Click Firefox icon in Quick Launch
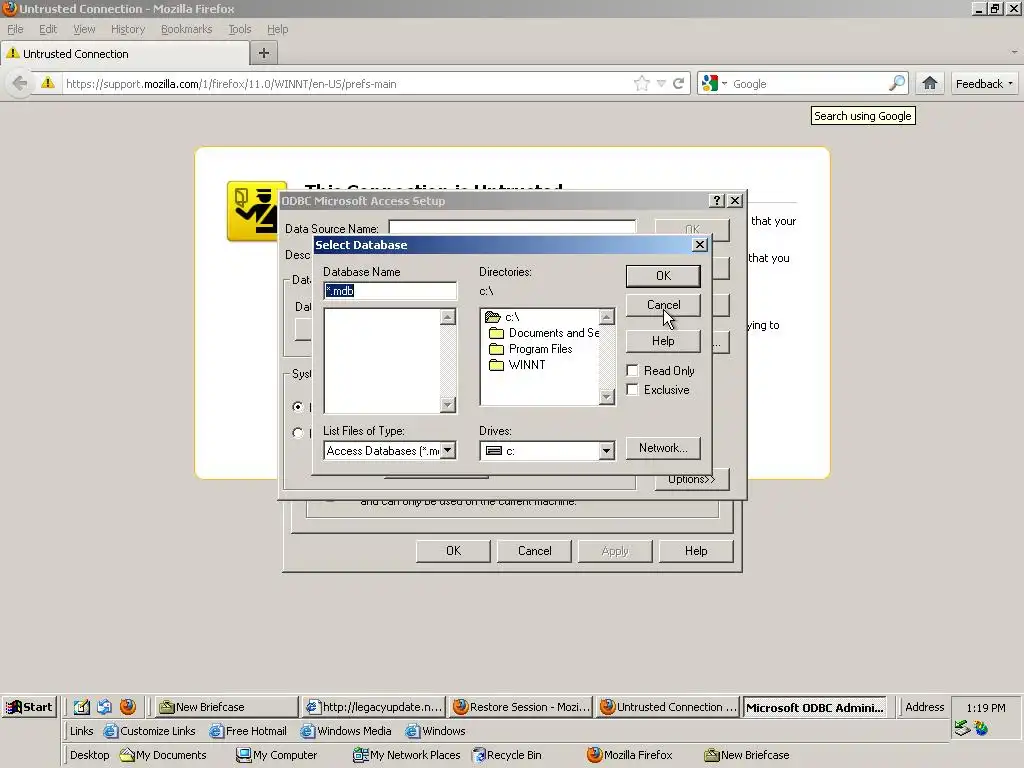This screenshot has width=1024, height=768. tap(128, 707)
